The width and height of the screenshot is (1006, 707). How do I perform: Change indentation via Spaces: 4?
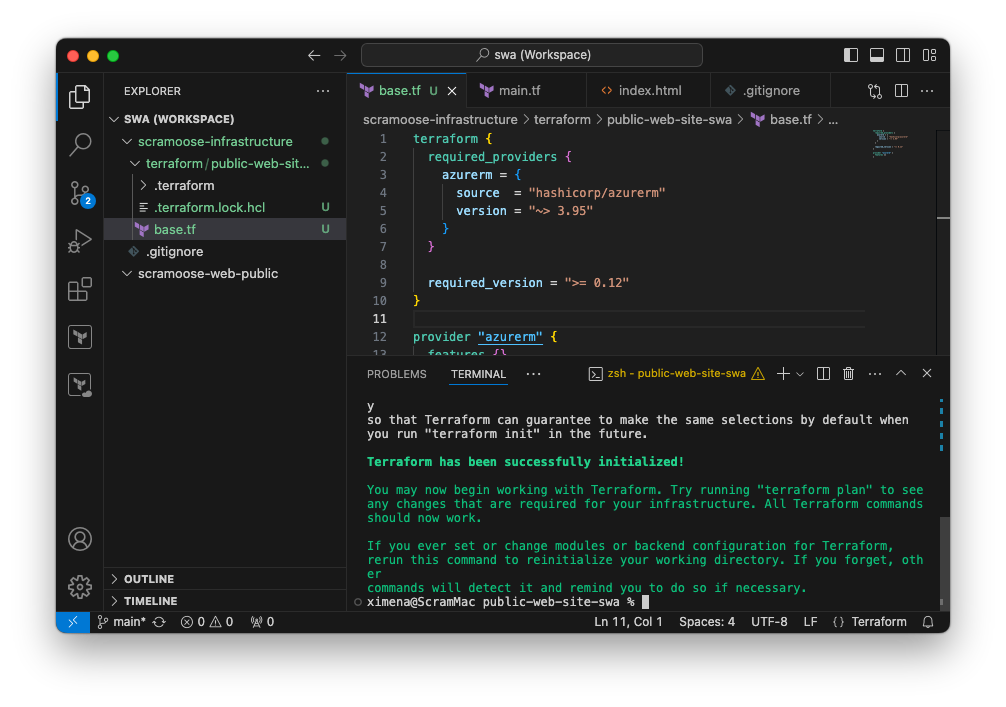click(x=706, y=622)
